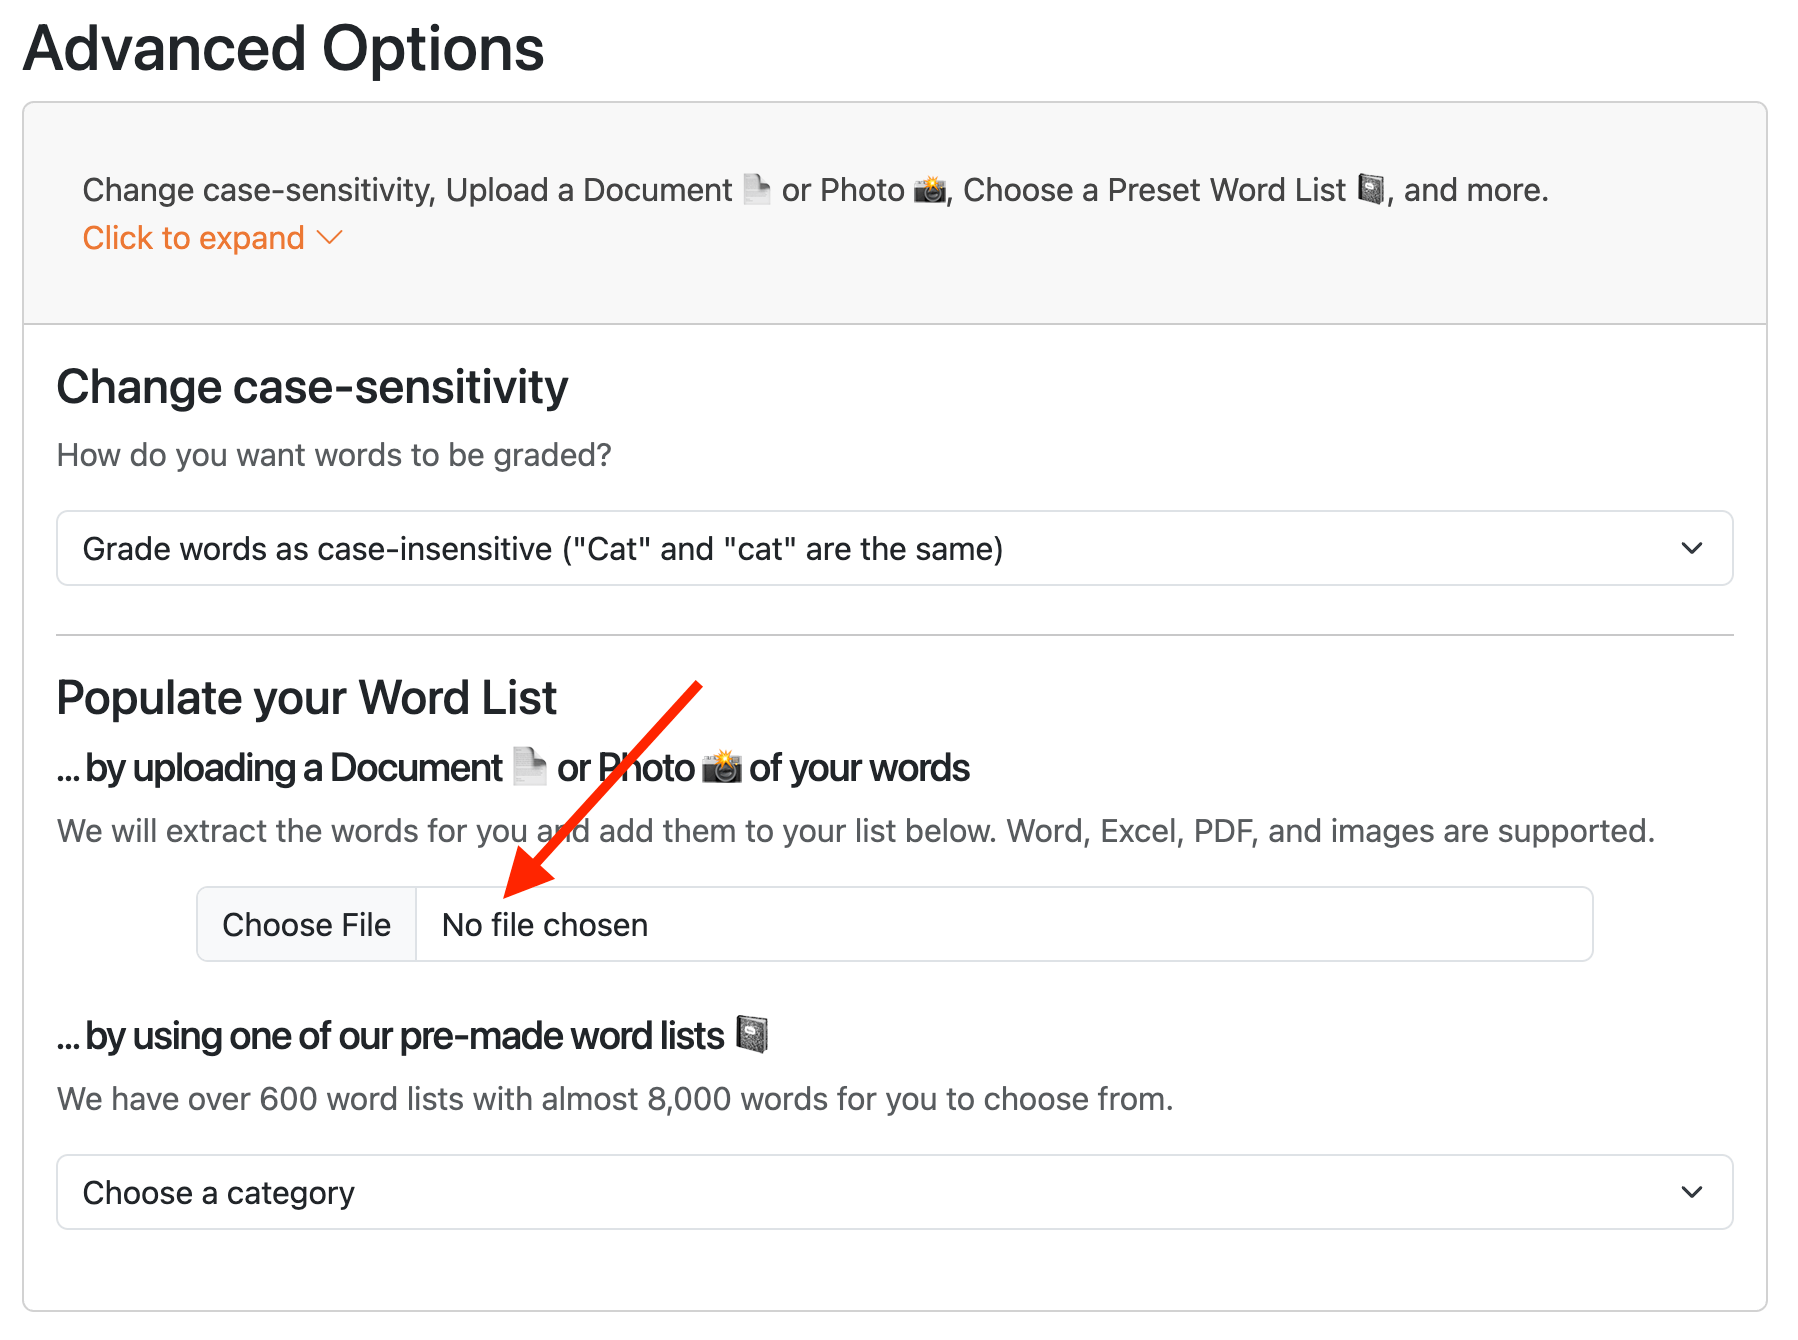The image size is (1798, 1340).
Task: Open the Choose a category dropdown
Action: 895,1191
